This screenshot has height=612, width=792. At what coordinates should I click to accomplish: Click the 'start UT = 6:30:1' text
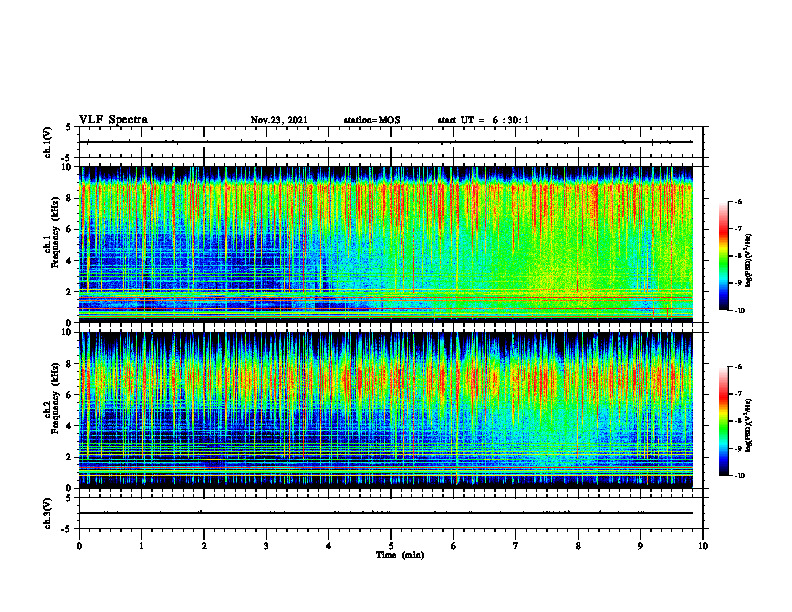[x=483, y=120]
